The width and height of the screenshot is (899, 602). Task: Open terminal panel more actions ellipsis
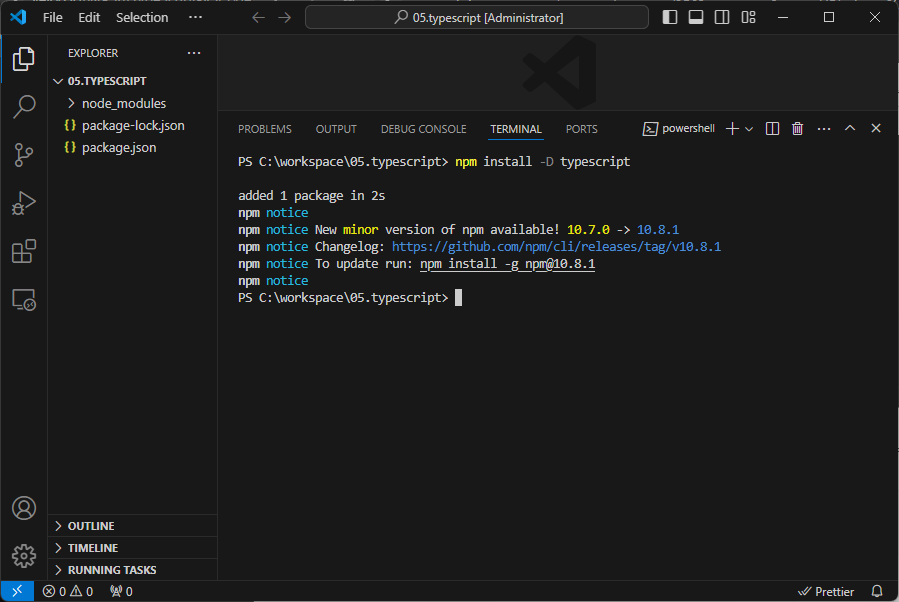[x=824, y=128]
